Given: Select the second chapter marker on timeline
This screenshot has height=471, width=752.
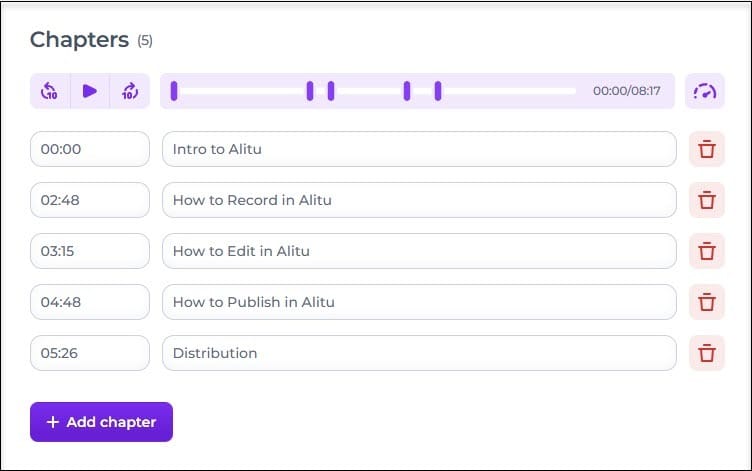Looking at the screenshot, I should pyautogui.click(x=310, y=91).
